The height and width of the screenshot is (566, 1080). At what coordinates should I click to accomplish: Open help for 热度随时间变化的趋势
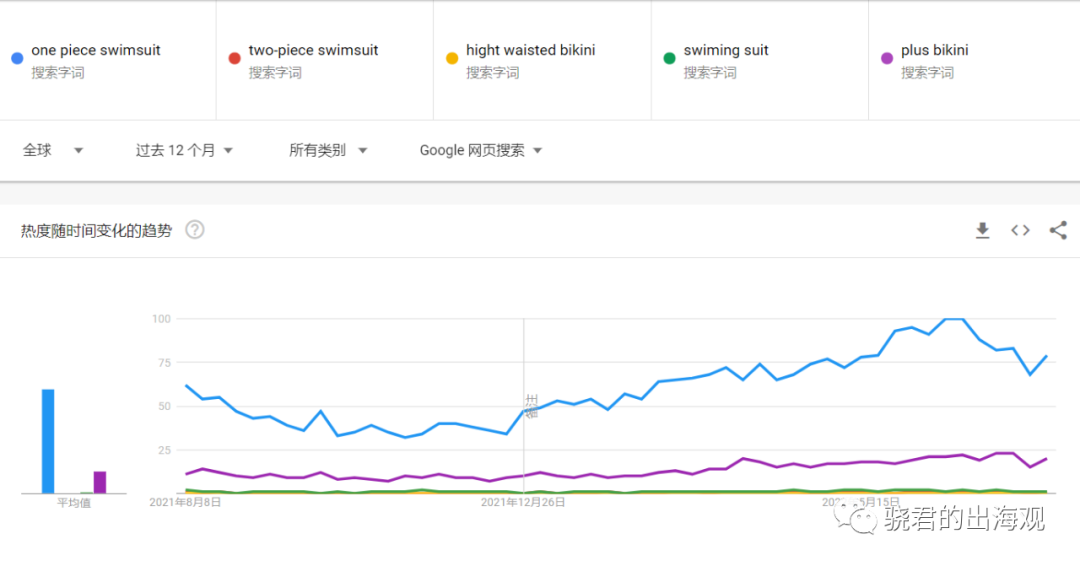click(x=195, y=230)
